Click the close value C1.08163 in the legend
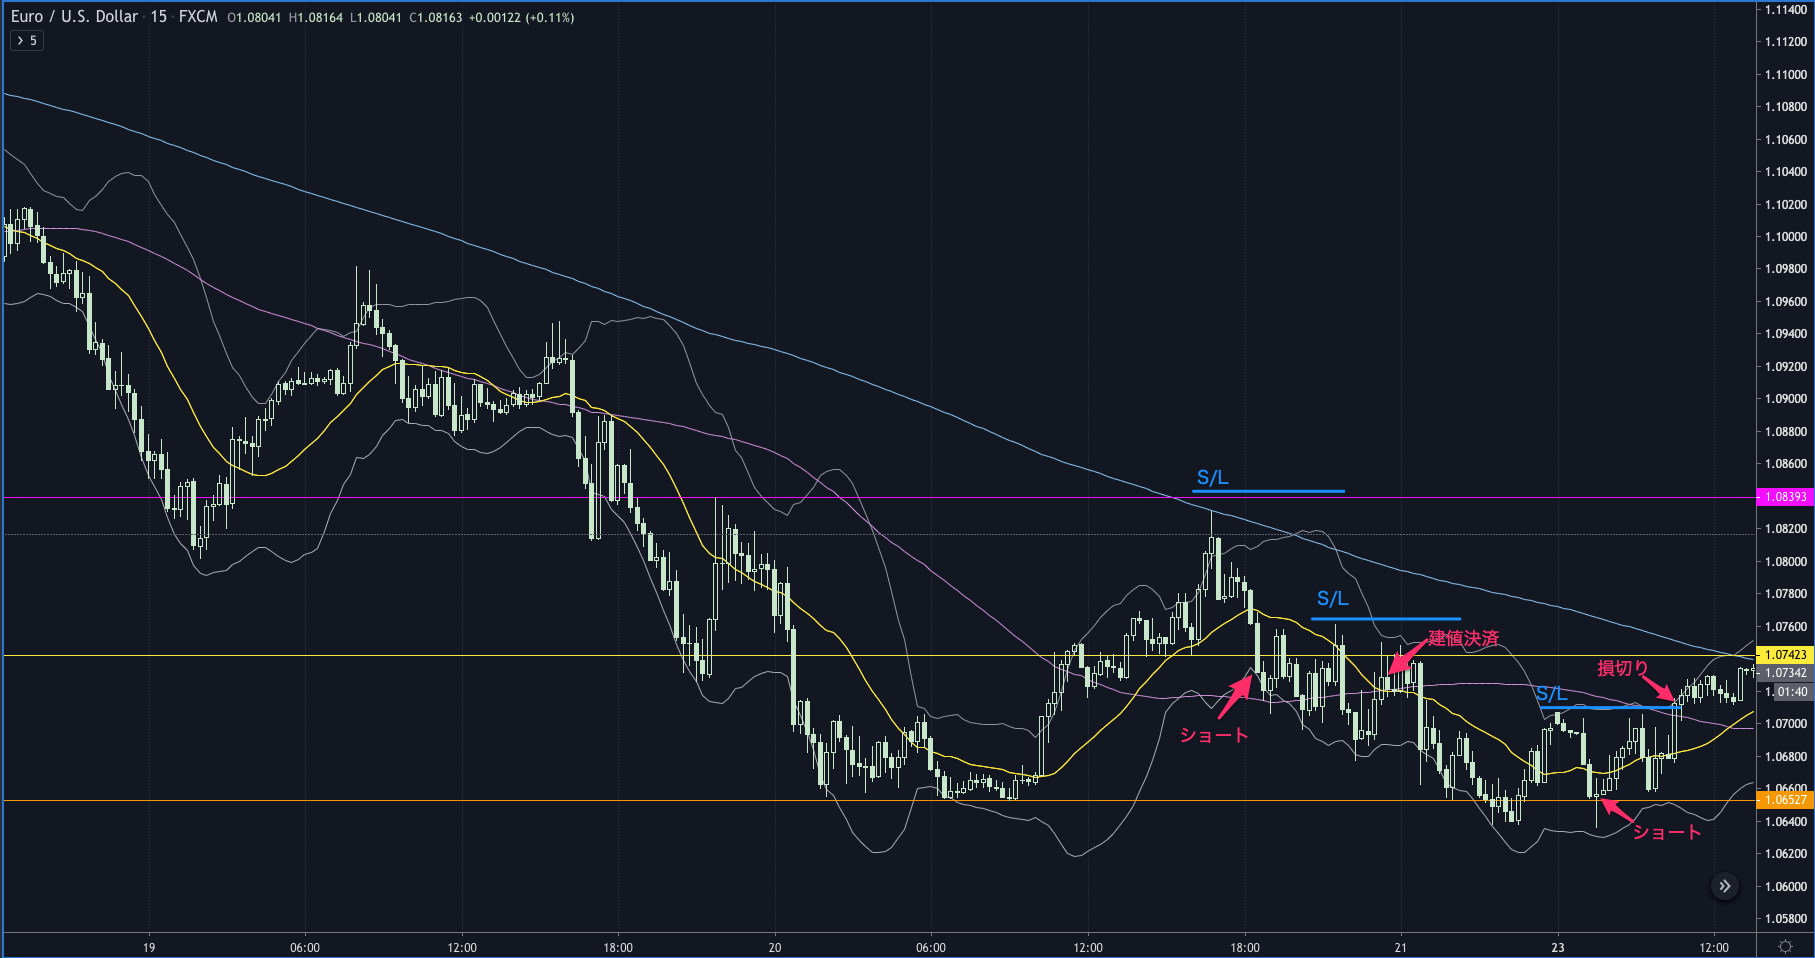1815x958 pixels. tap(436, 17)
